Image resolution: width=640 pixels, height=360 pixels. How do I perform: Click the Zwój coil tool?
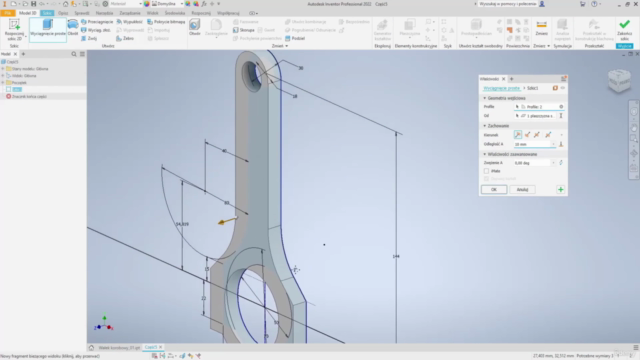point(89,38)
